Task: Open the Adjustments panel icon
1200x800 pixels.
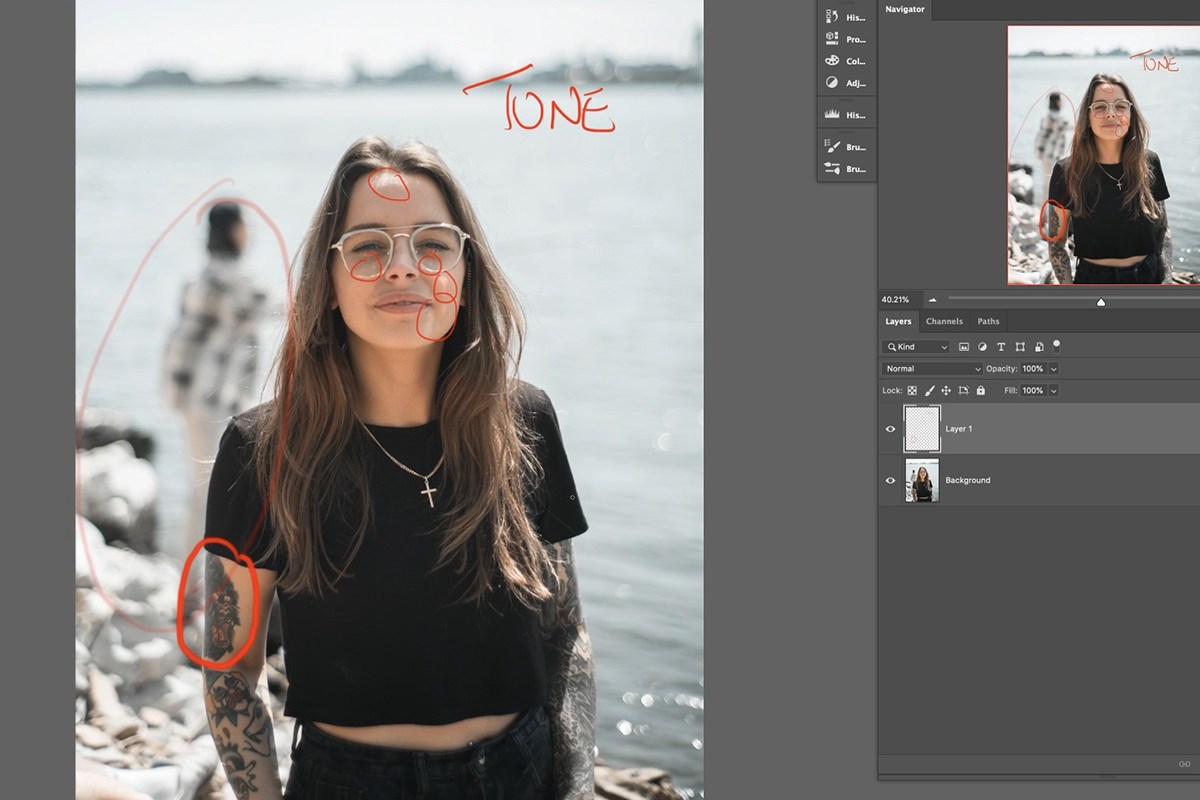Action: pos(832,83)
